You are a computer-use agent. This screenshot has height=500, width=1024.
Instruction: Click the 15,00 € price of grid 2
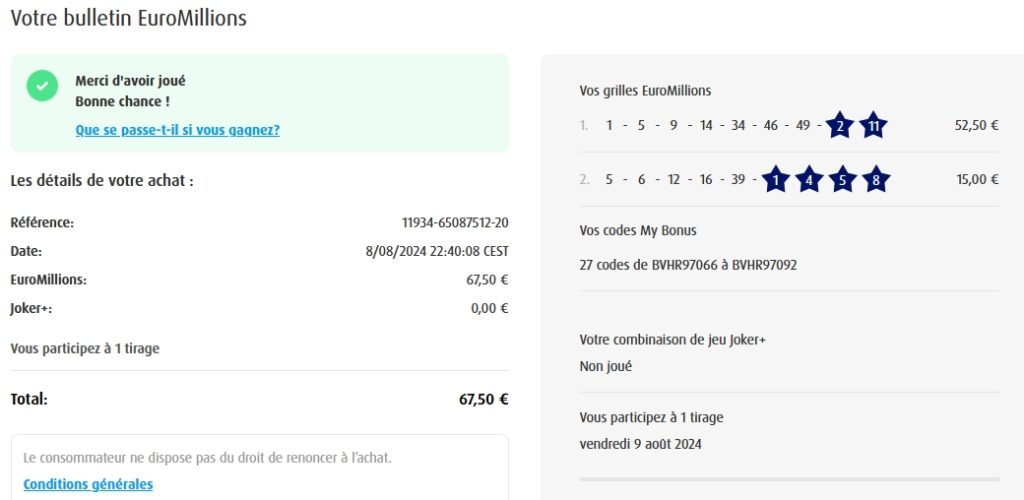977,180
